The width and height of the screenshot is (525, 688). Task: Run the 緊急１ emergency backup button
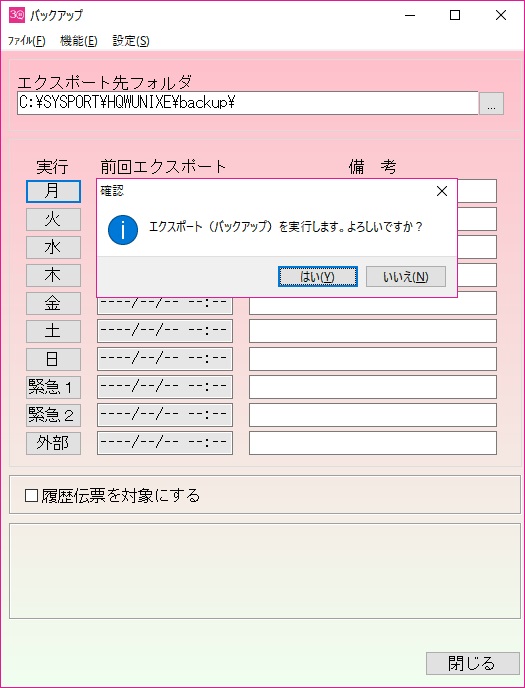(53, 387)
